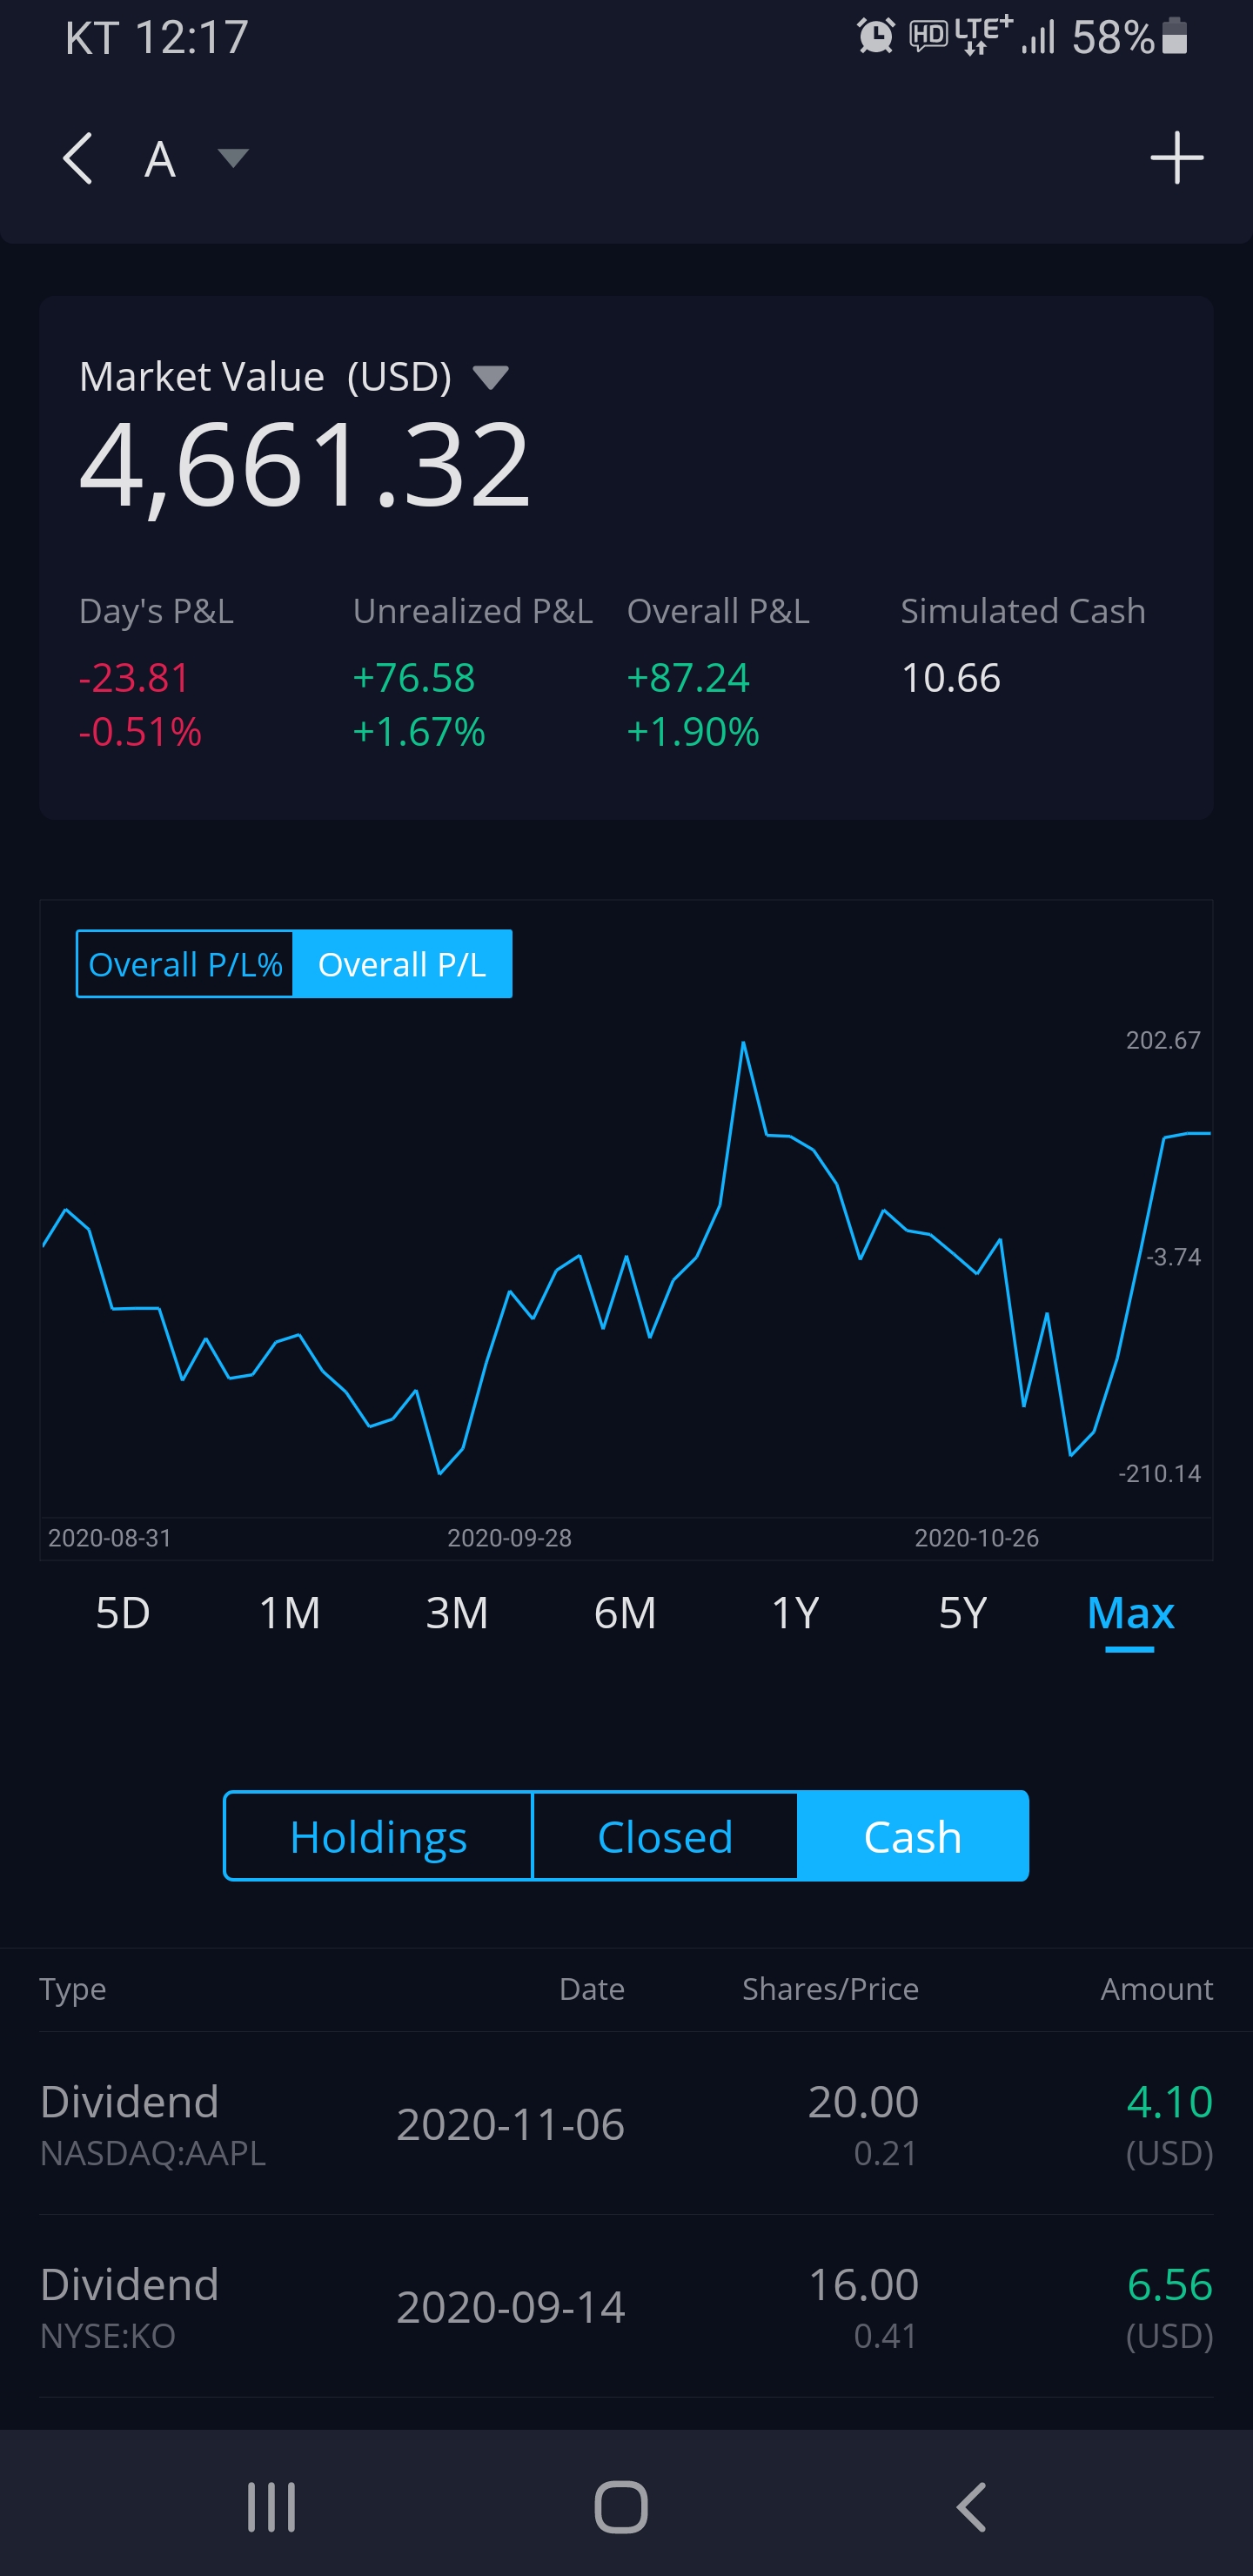
Task: Open the NASDAQ:AAPL dividend entry
Action: point(626,2124)
